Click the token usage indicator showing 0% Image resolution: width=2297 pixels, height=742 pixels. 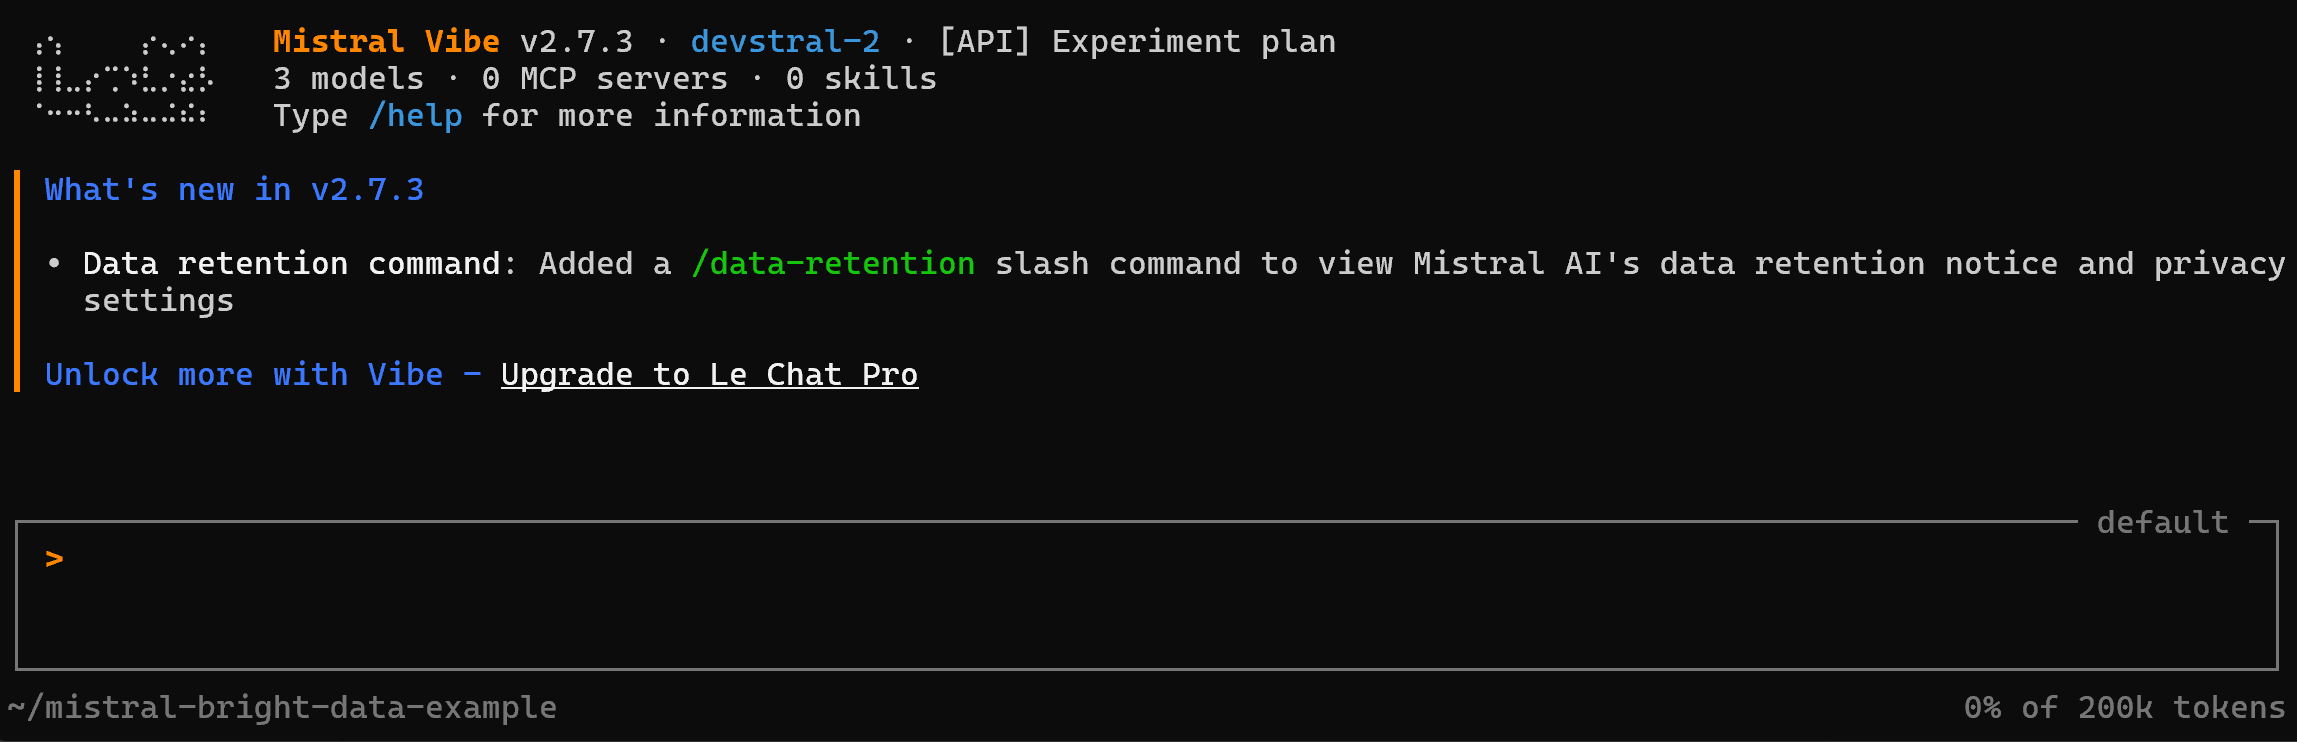[2125, 707]
